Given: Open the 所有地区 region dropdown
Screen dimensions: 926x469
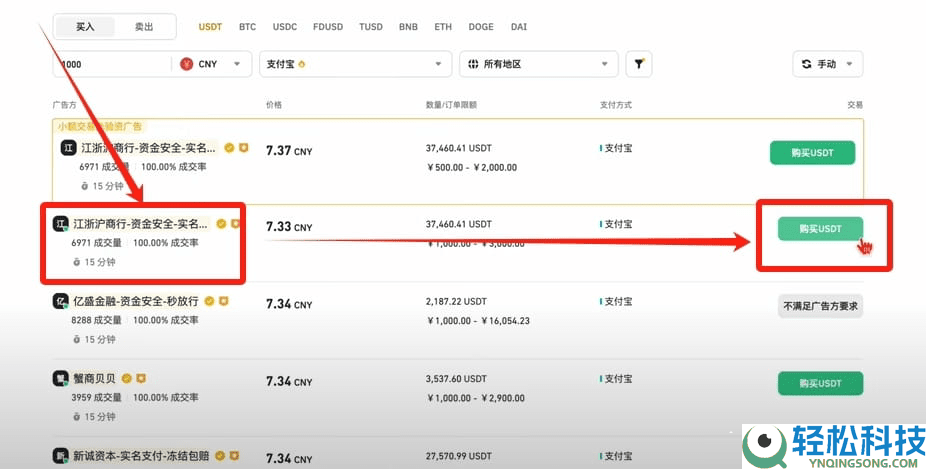Looking at the screenshot, I should pos(539,64).
